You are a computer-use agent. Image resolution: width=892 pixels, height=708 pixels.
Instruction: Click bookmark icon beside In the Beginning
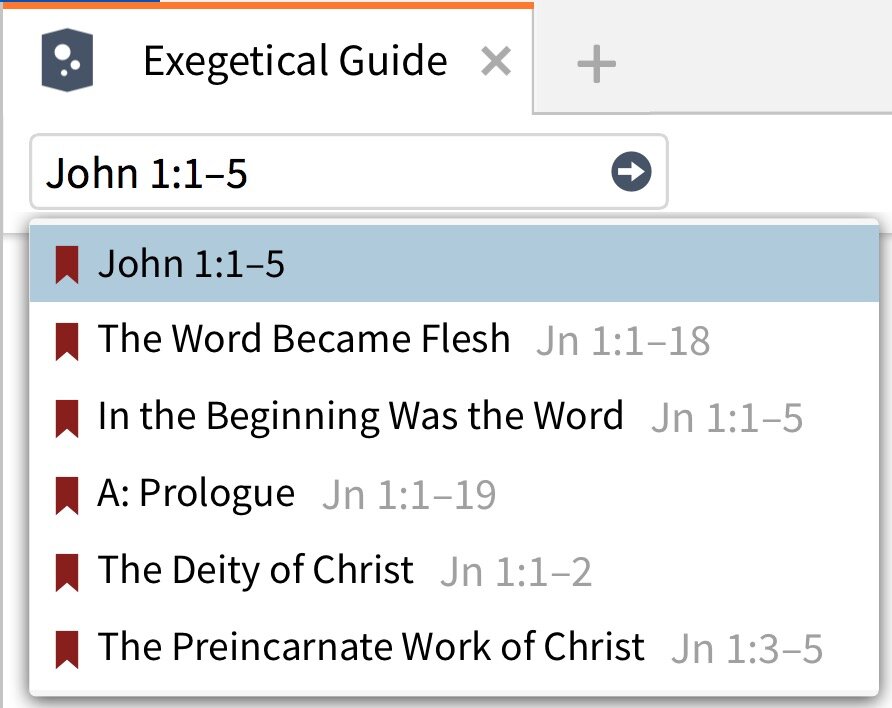tap(67, 418)
